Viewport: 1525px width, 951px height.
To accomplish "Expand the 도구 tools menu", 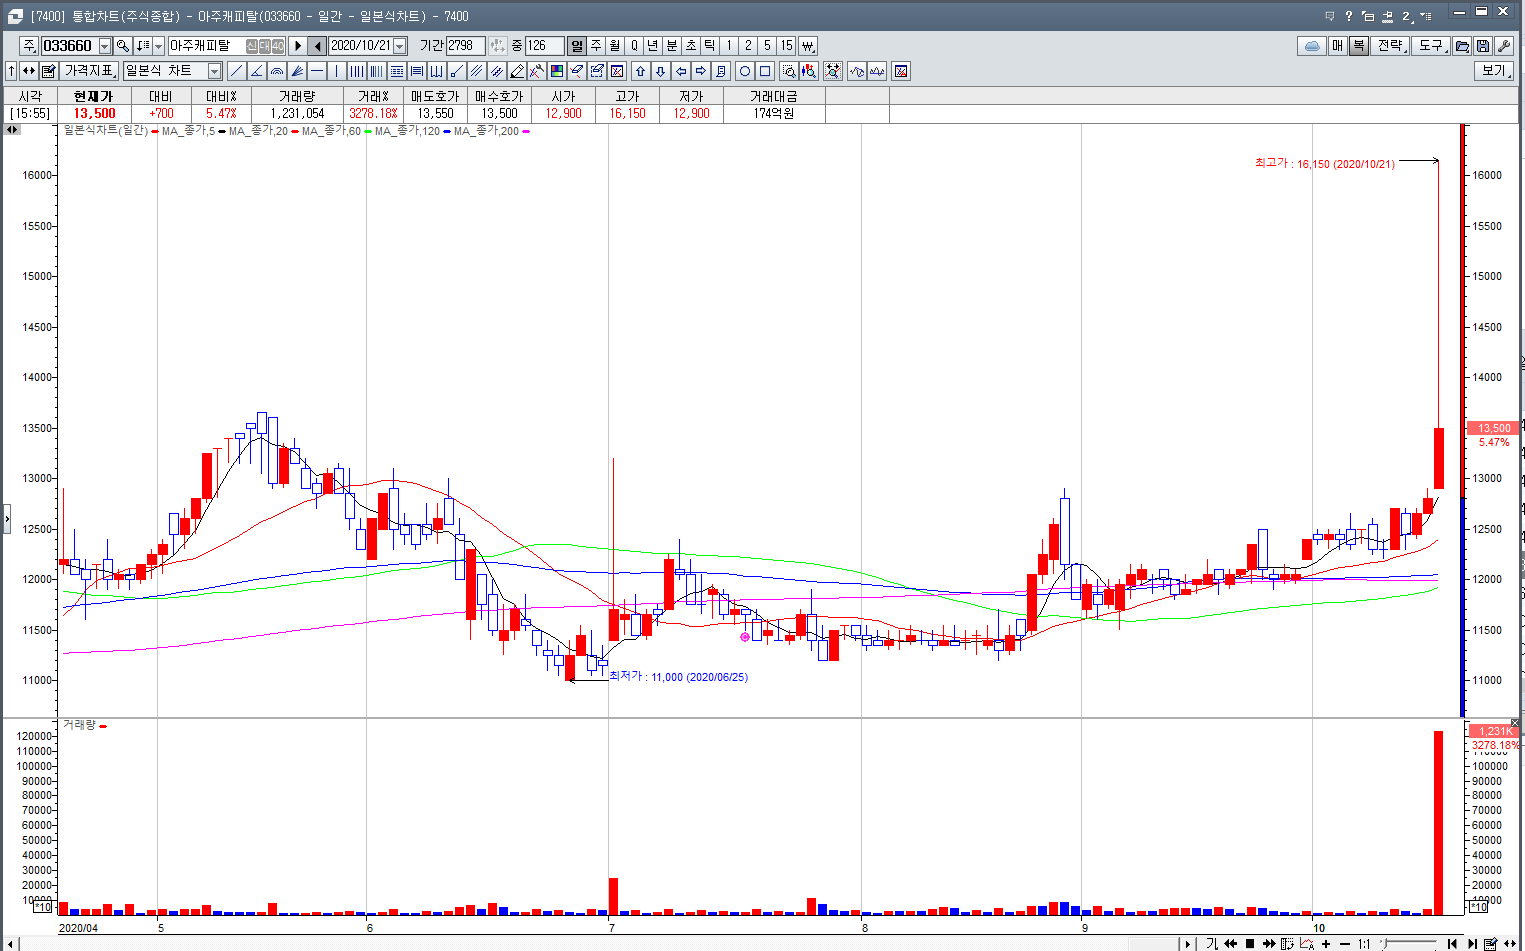I will click(1432, 46).
